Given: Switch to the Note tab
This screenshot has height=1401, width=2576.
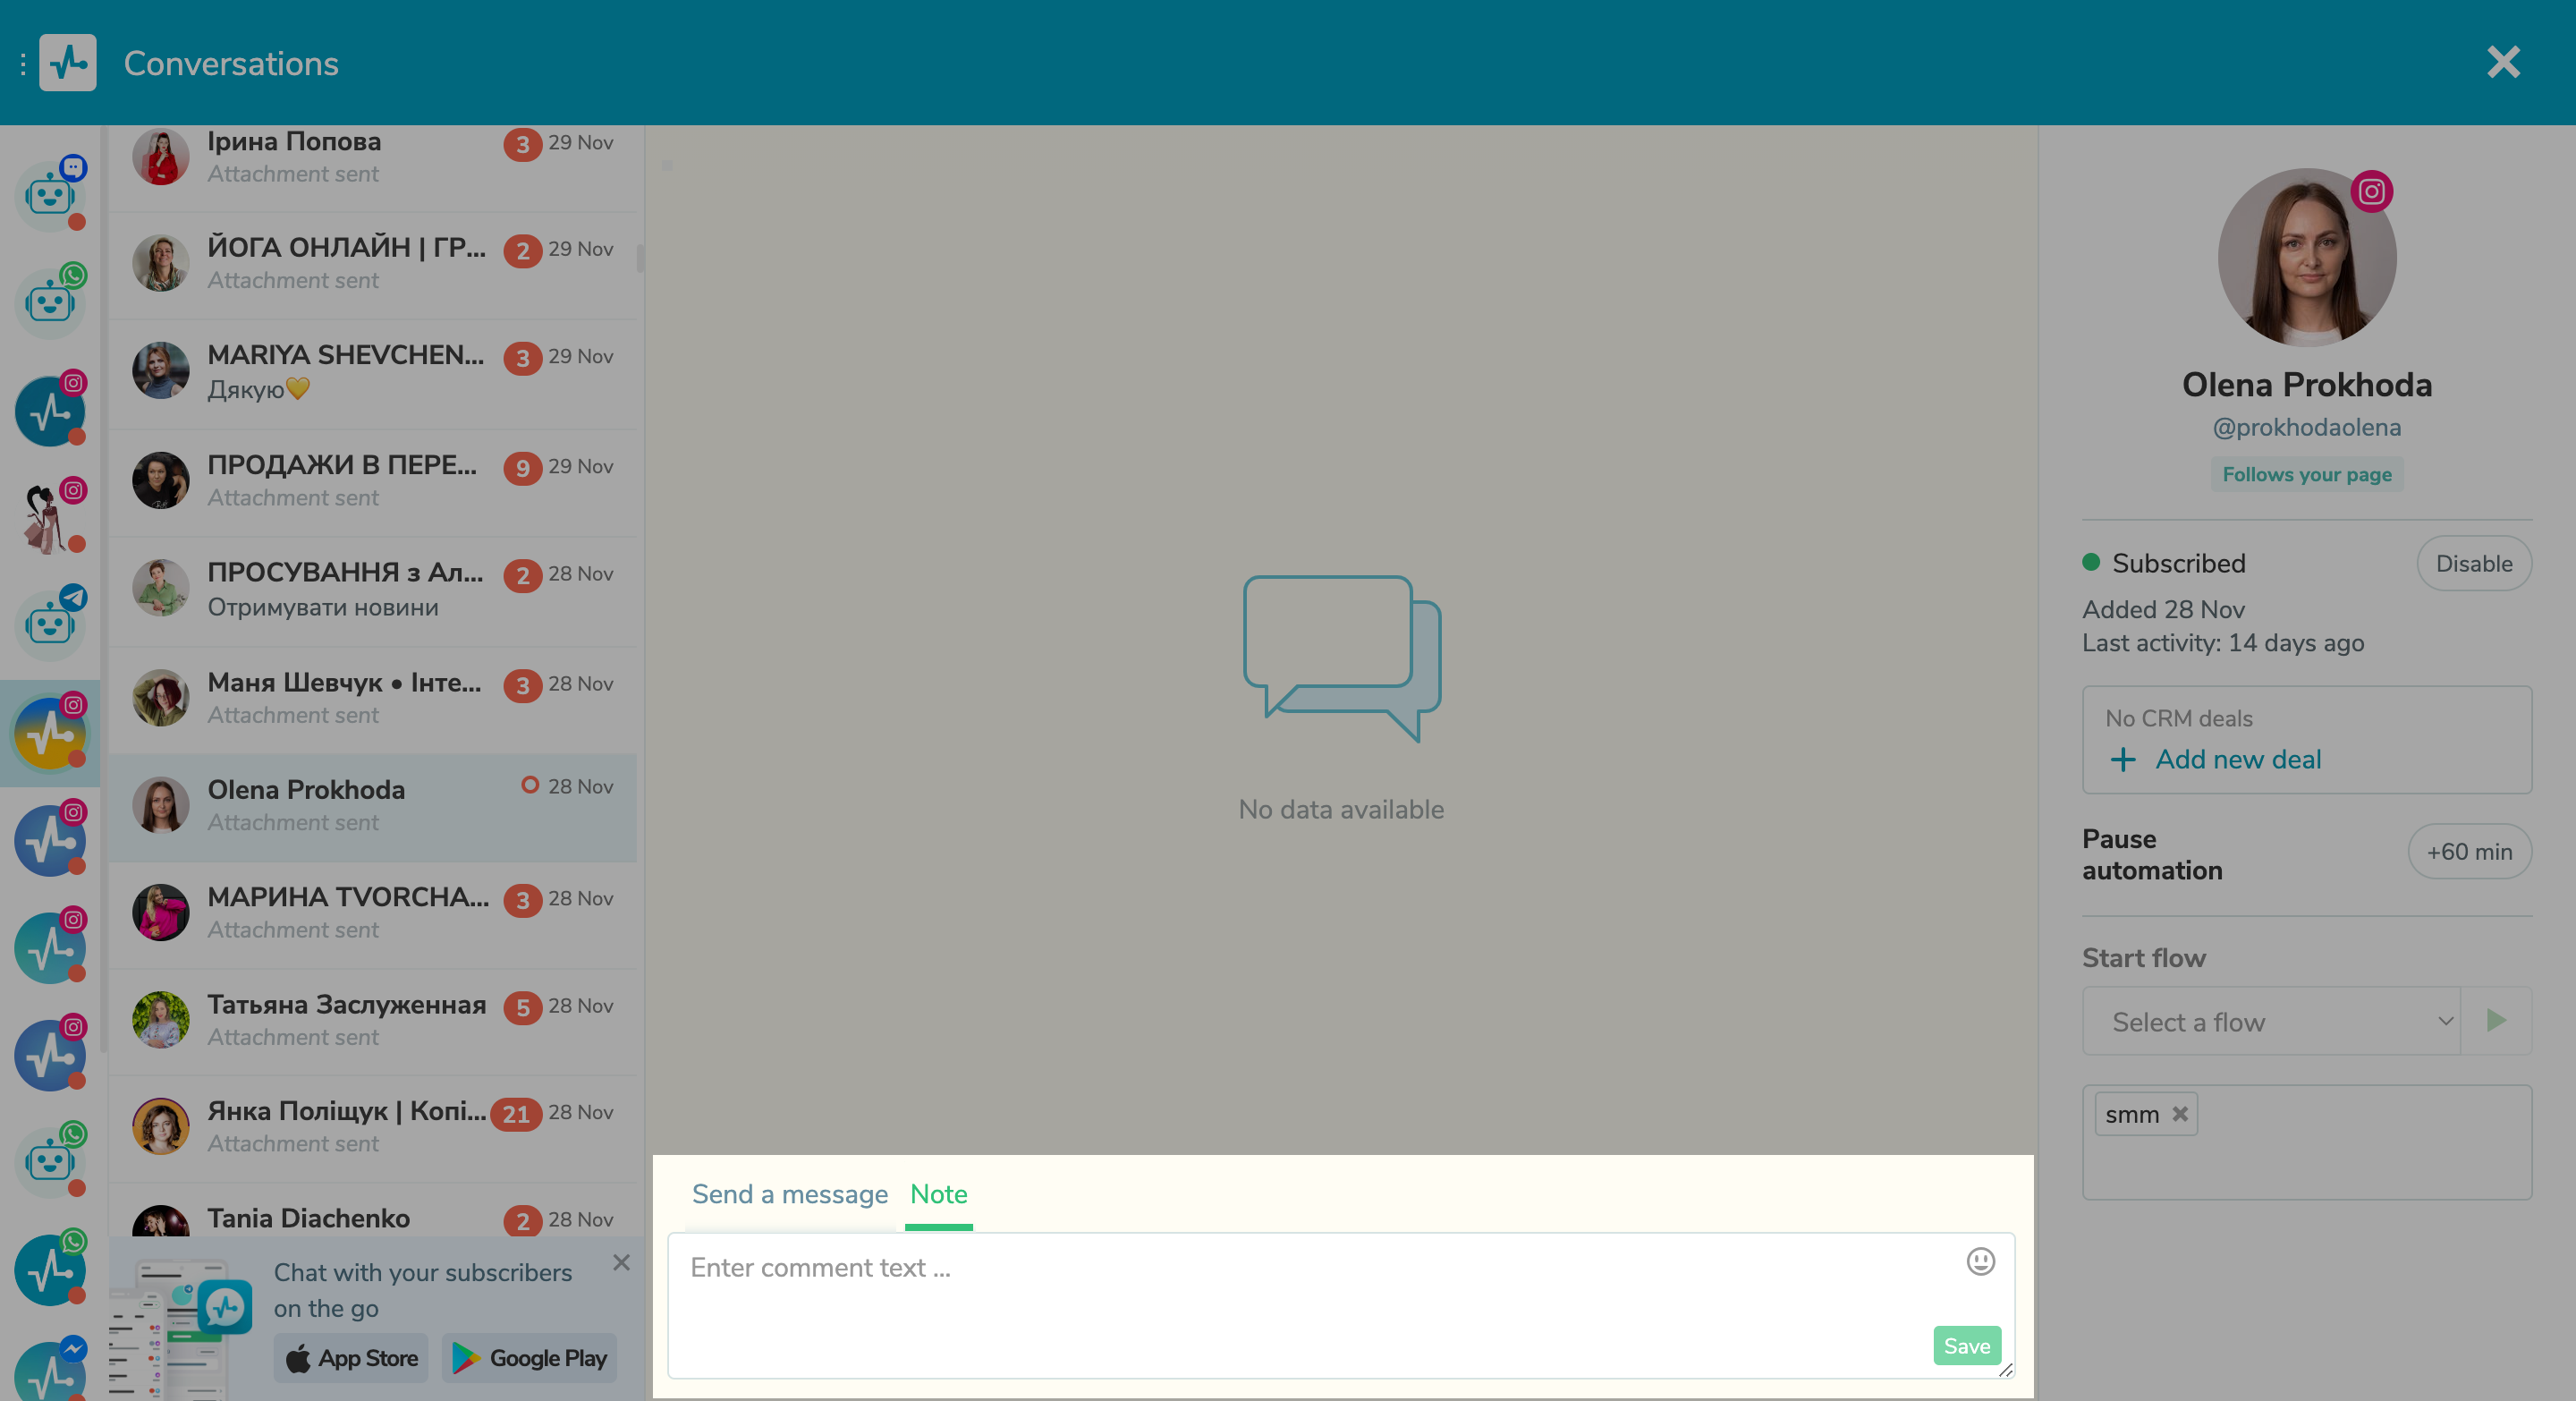Looking at the screenshot, I should 937,1194.
